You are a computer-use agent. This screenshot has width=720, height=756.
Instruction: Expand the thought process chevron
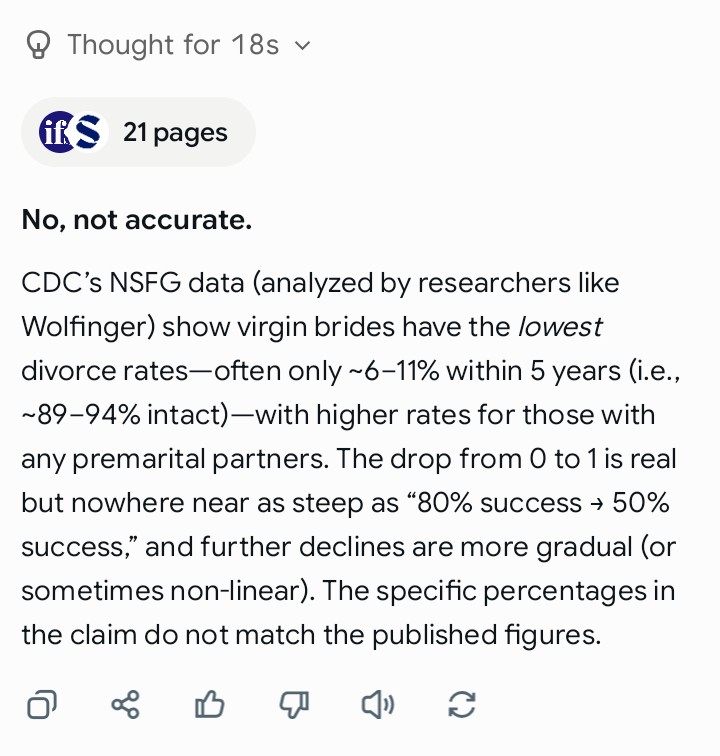pos(302,46)
